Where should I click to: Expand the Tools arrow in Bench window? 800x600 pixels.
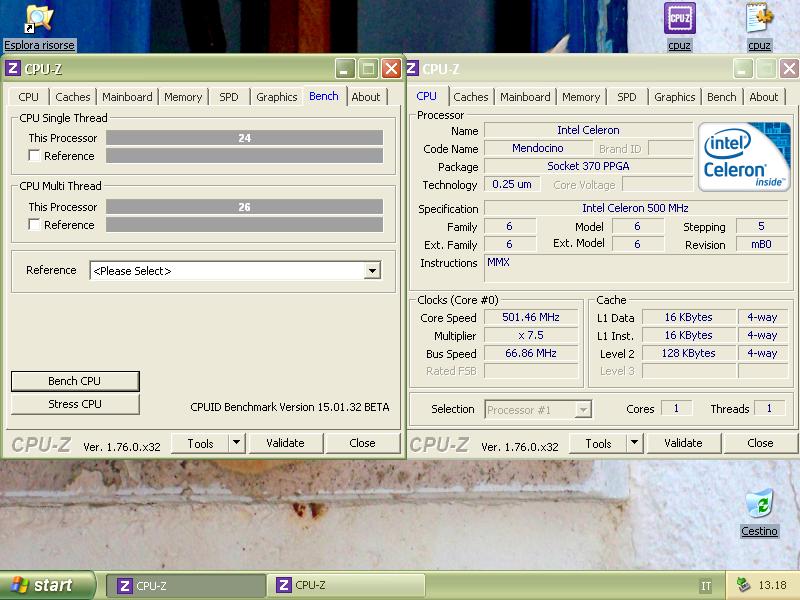coord(236,443)
